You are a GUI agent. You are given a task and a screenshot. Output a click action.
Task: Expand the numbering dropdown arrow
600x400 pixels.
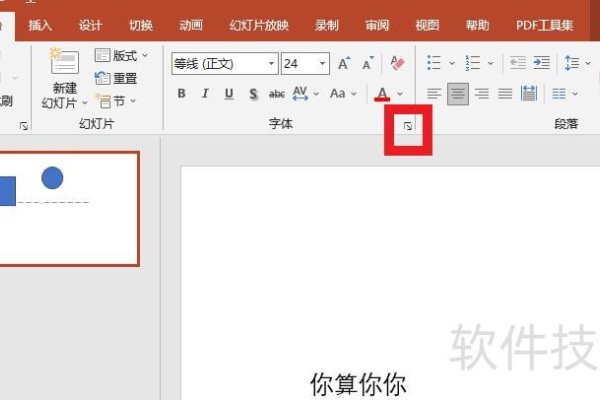pos(491,63)
